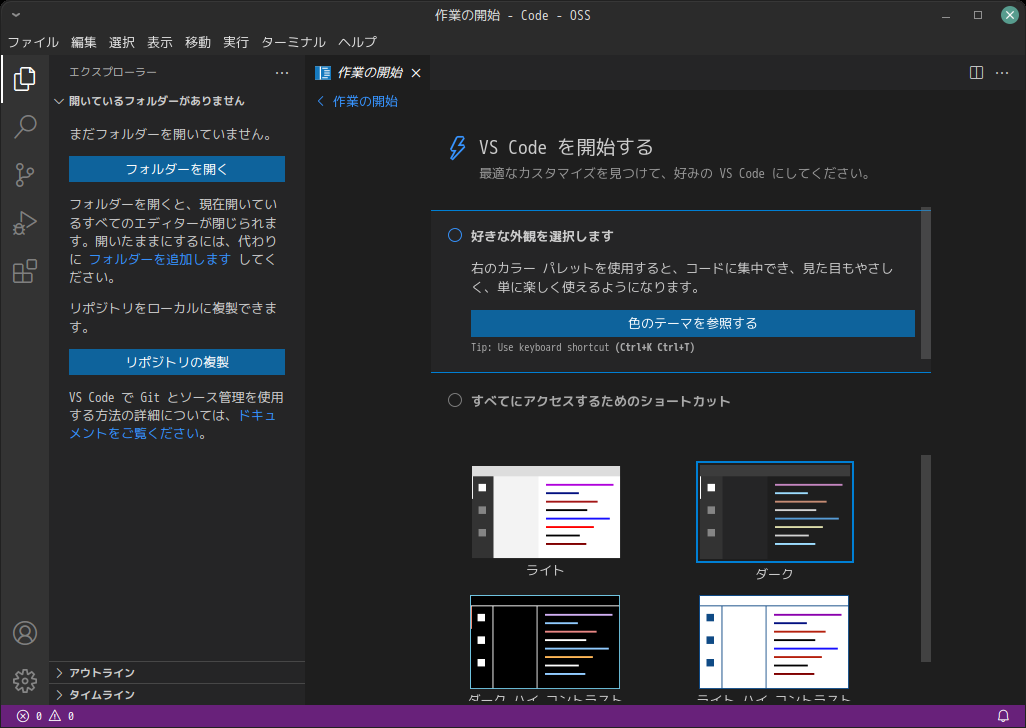
Task: Collapse the 開いているフォルダーがありません section
Action: pos(177,101)
